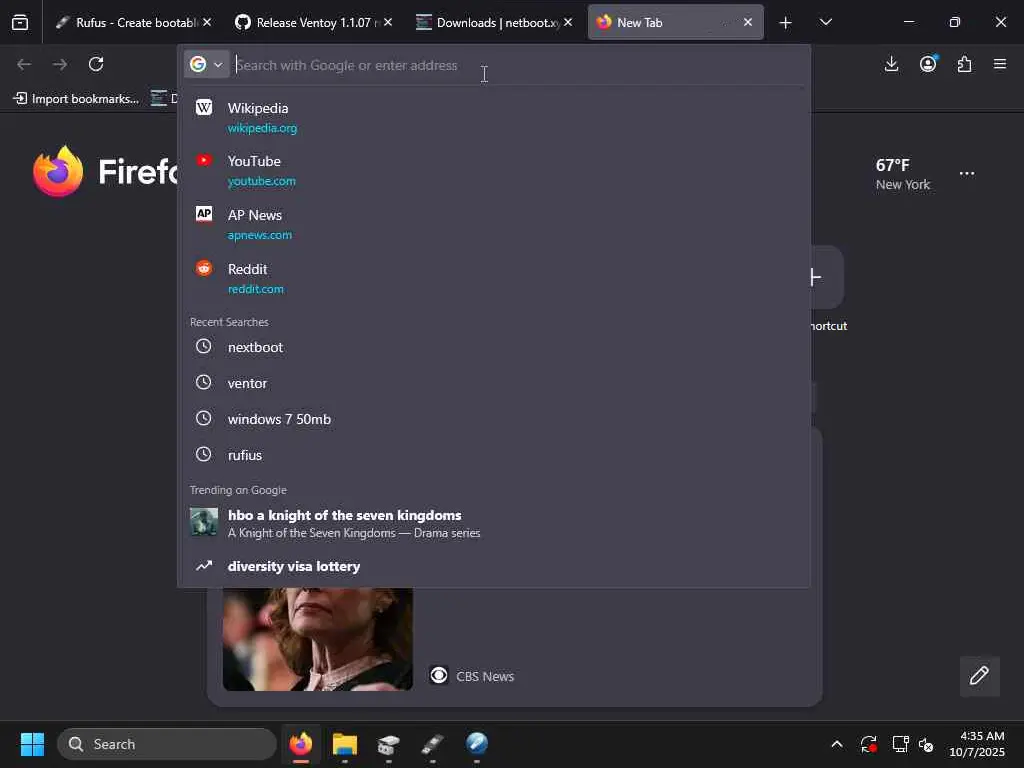1024x768 pixels.
Task: Open the Extensions puzzle icon
Action: coord(964,64)
